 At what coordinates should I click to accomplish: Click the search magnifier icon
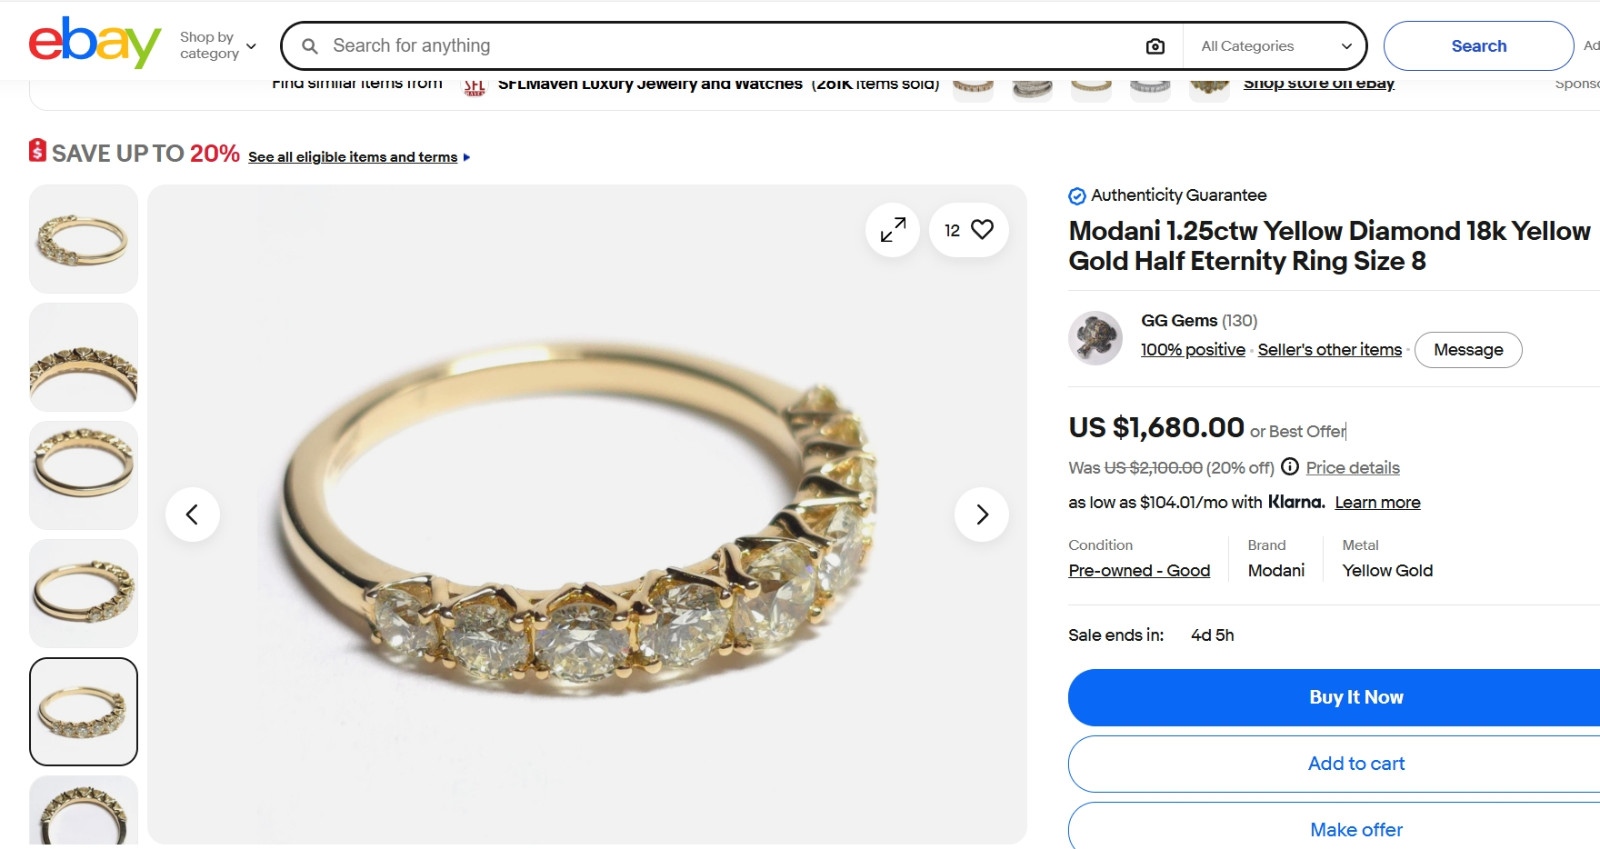310,46
